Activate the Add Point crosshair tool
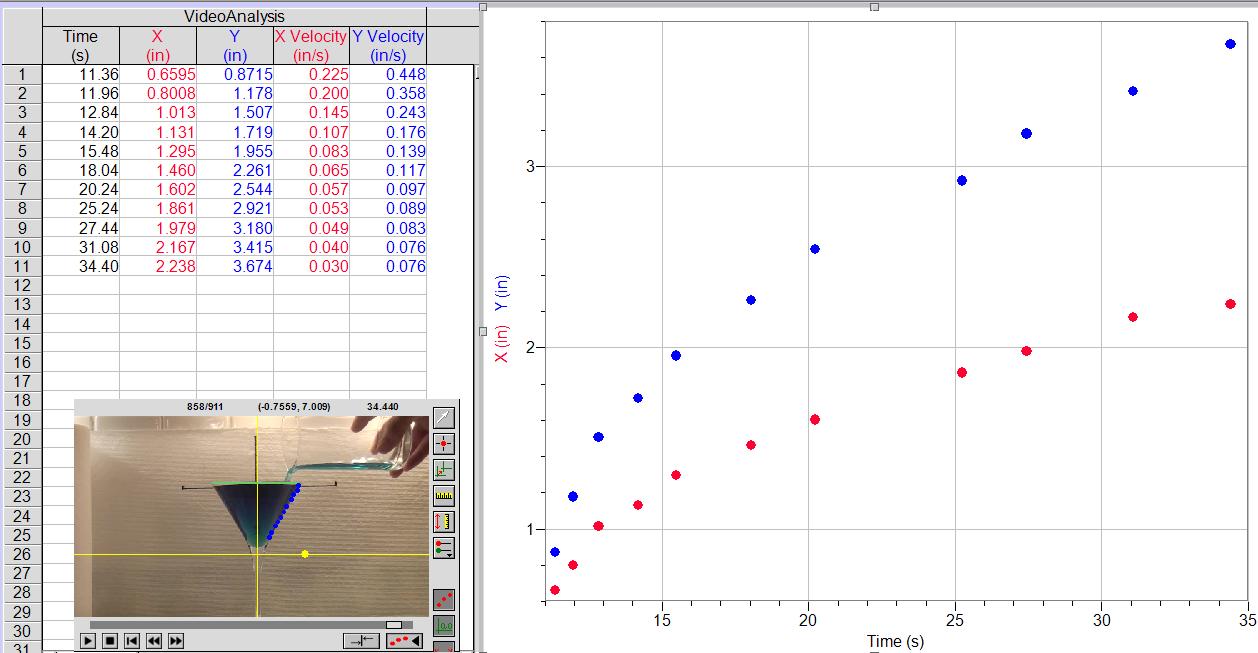This screenshot has width=1258, height=653. (444, 443)
